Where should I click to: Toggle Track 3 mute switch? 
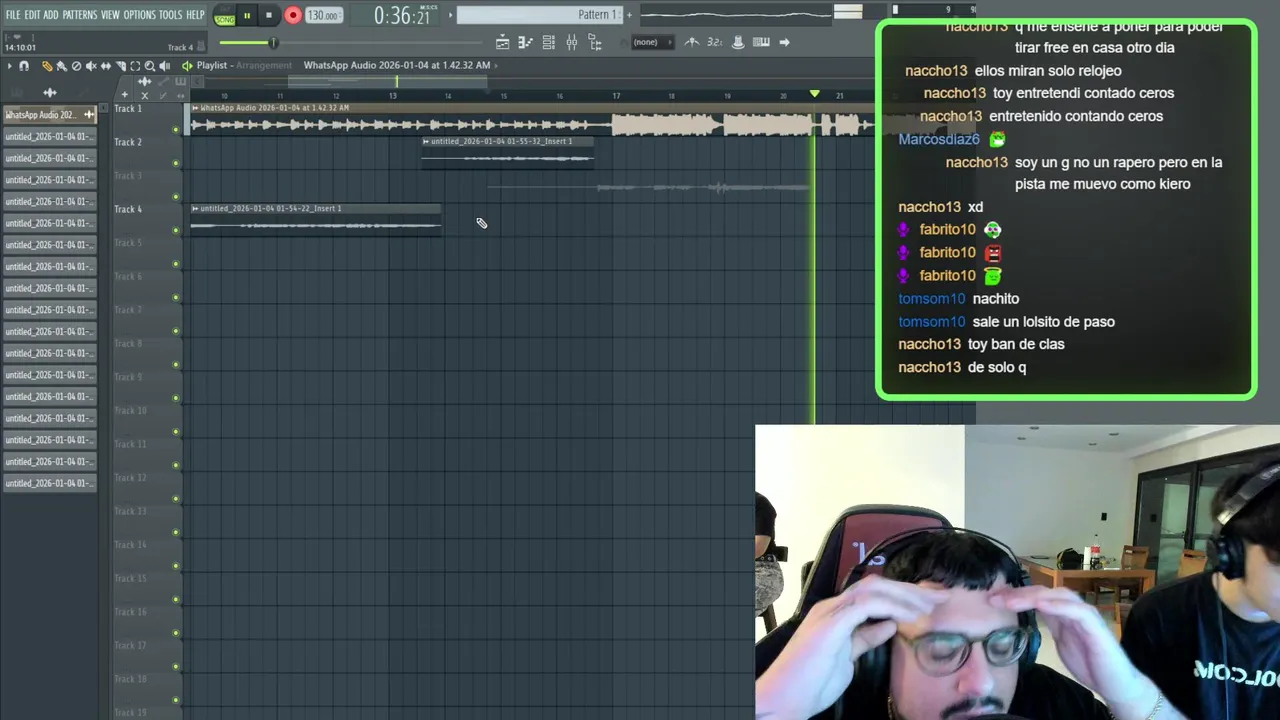pyautogui.click(x=176, y=197)
